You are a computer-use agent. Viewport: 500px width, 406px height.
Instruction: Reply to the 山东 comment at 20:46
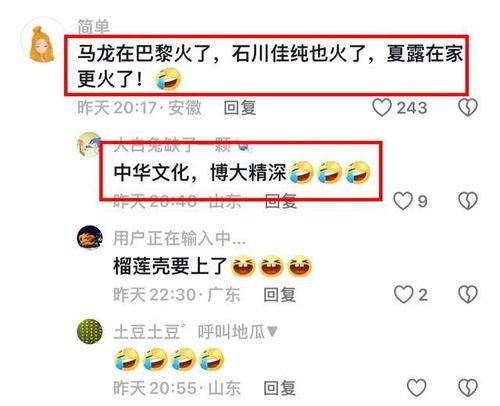tap(280, 201)
